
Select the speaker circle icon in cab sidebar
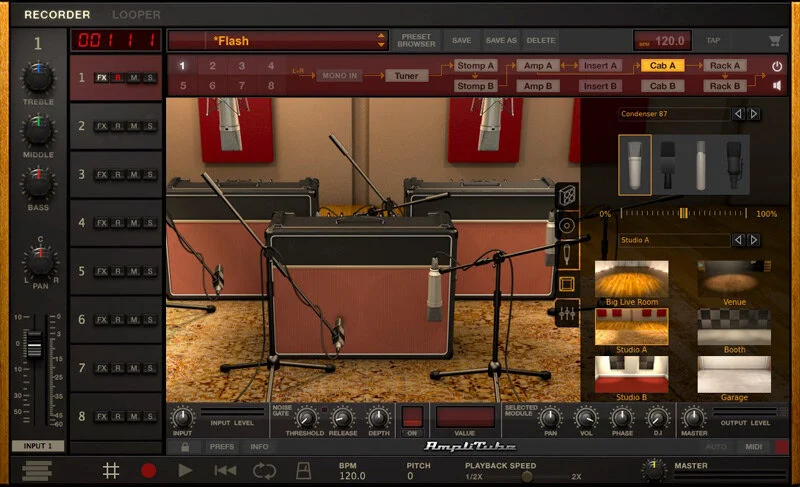click(567, 225)
